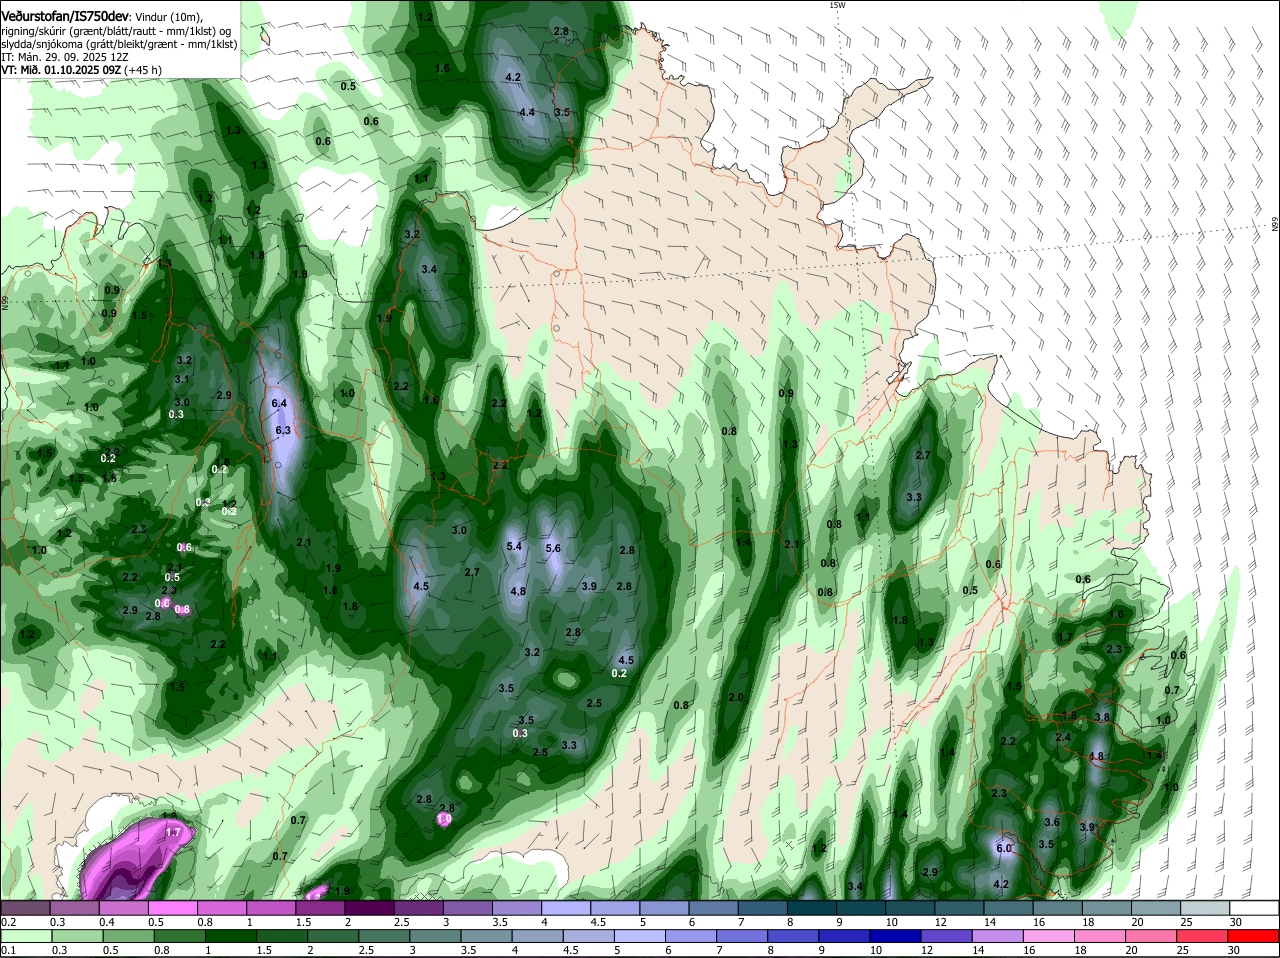1280x958 pixels.
Task: Click the label 0.2 in the top legend row
Action: coord(8,921)
